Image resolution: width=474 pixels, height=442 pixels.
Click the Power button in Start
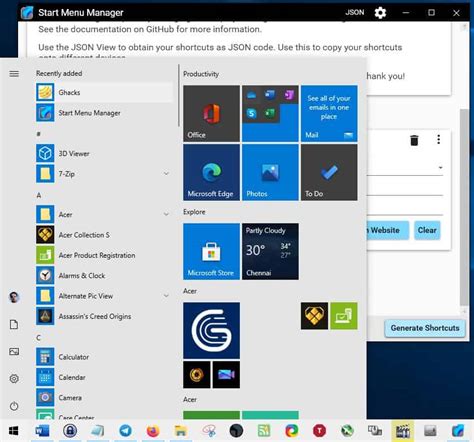point(14,406)
